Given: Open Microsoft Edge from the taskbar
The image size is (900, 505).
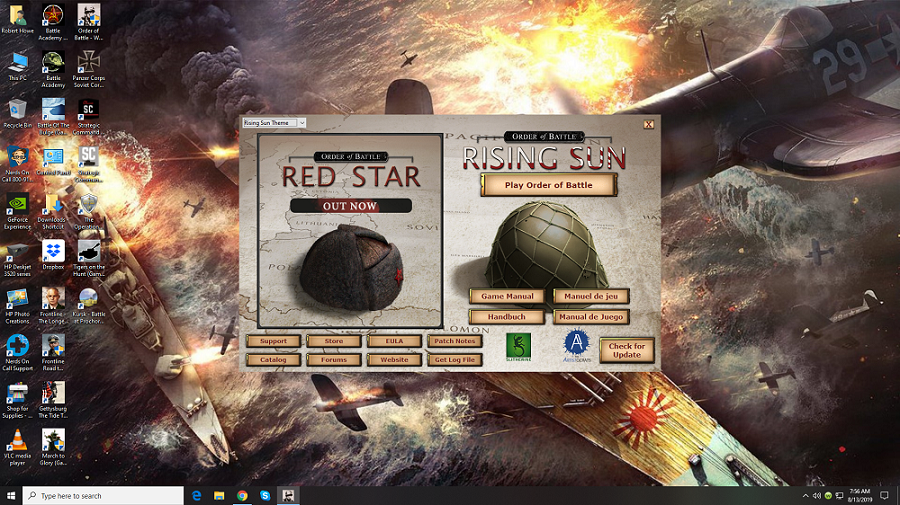Looking at the screenshot, I should point(196,495).
